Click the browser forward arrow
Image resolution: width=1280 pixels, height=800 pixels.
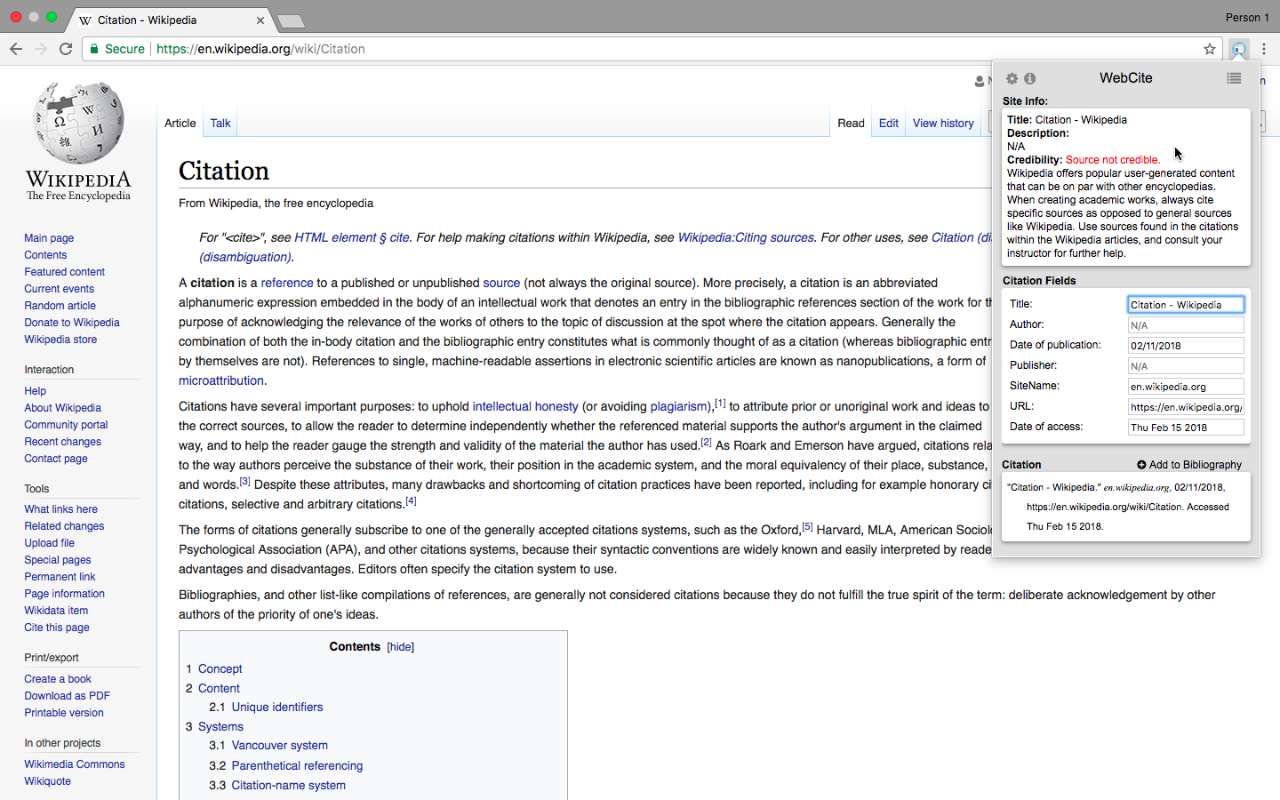(x=41, y=49)
